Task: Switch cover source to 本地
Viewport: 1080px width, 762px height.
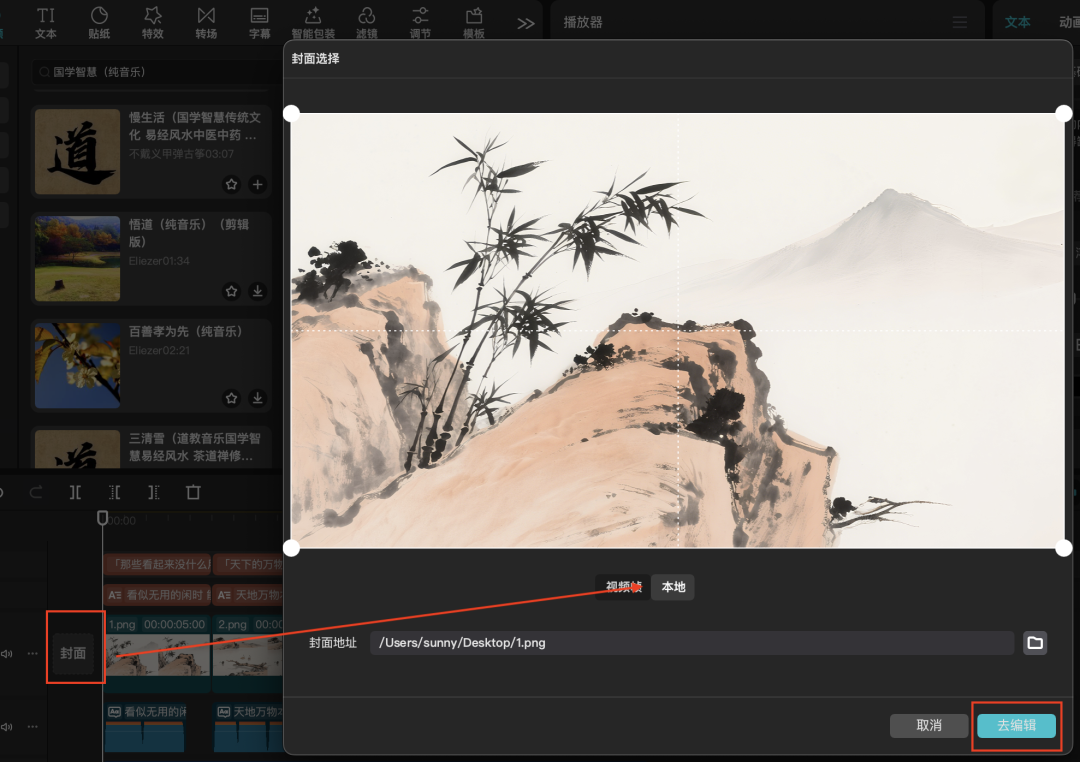Action: 673,587
